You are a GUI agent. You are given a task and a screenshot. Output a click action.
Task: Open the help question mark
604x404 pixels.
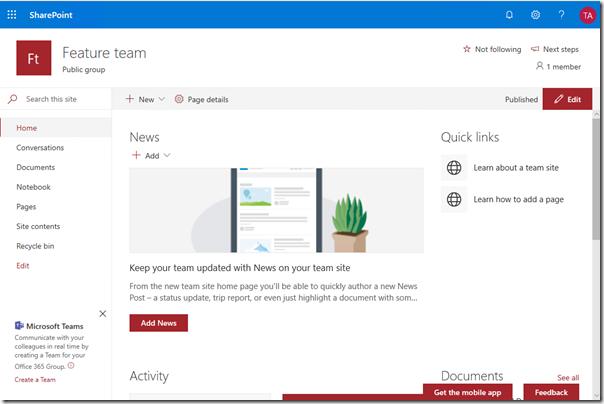(562, 15)
